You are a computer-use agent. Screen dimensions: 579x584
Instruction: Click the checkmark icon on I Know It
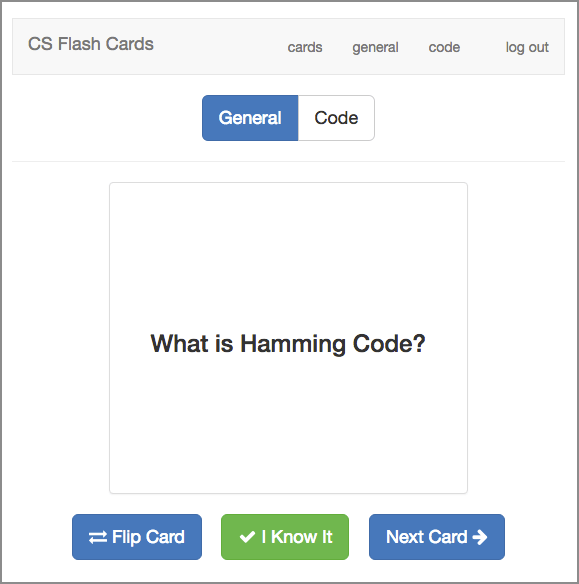[247, 537]
